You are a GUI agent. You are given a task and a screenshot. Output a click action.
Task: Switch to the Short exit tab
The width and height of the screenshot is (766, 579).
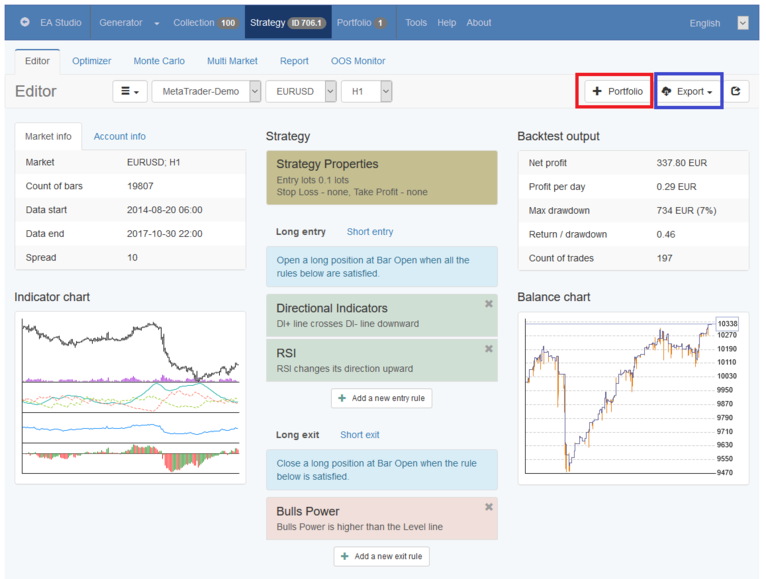pyautogui.click(x=360, y=435)
